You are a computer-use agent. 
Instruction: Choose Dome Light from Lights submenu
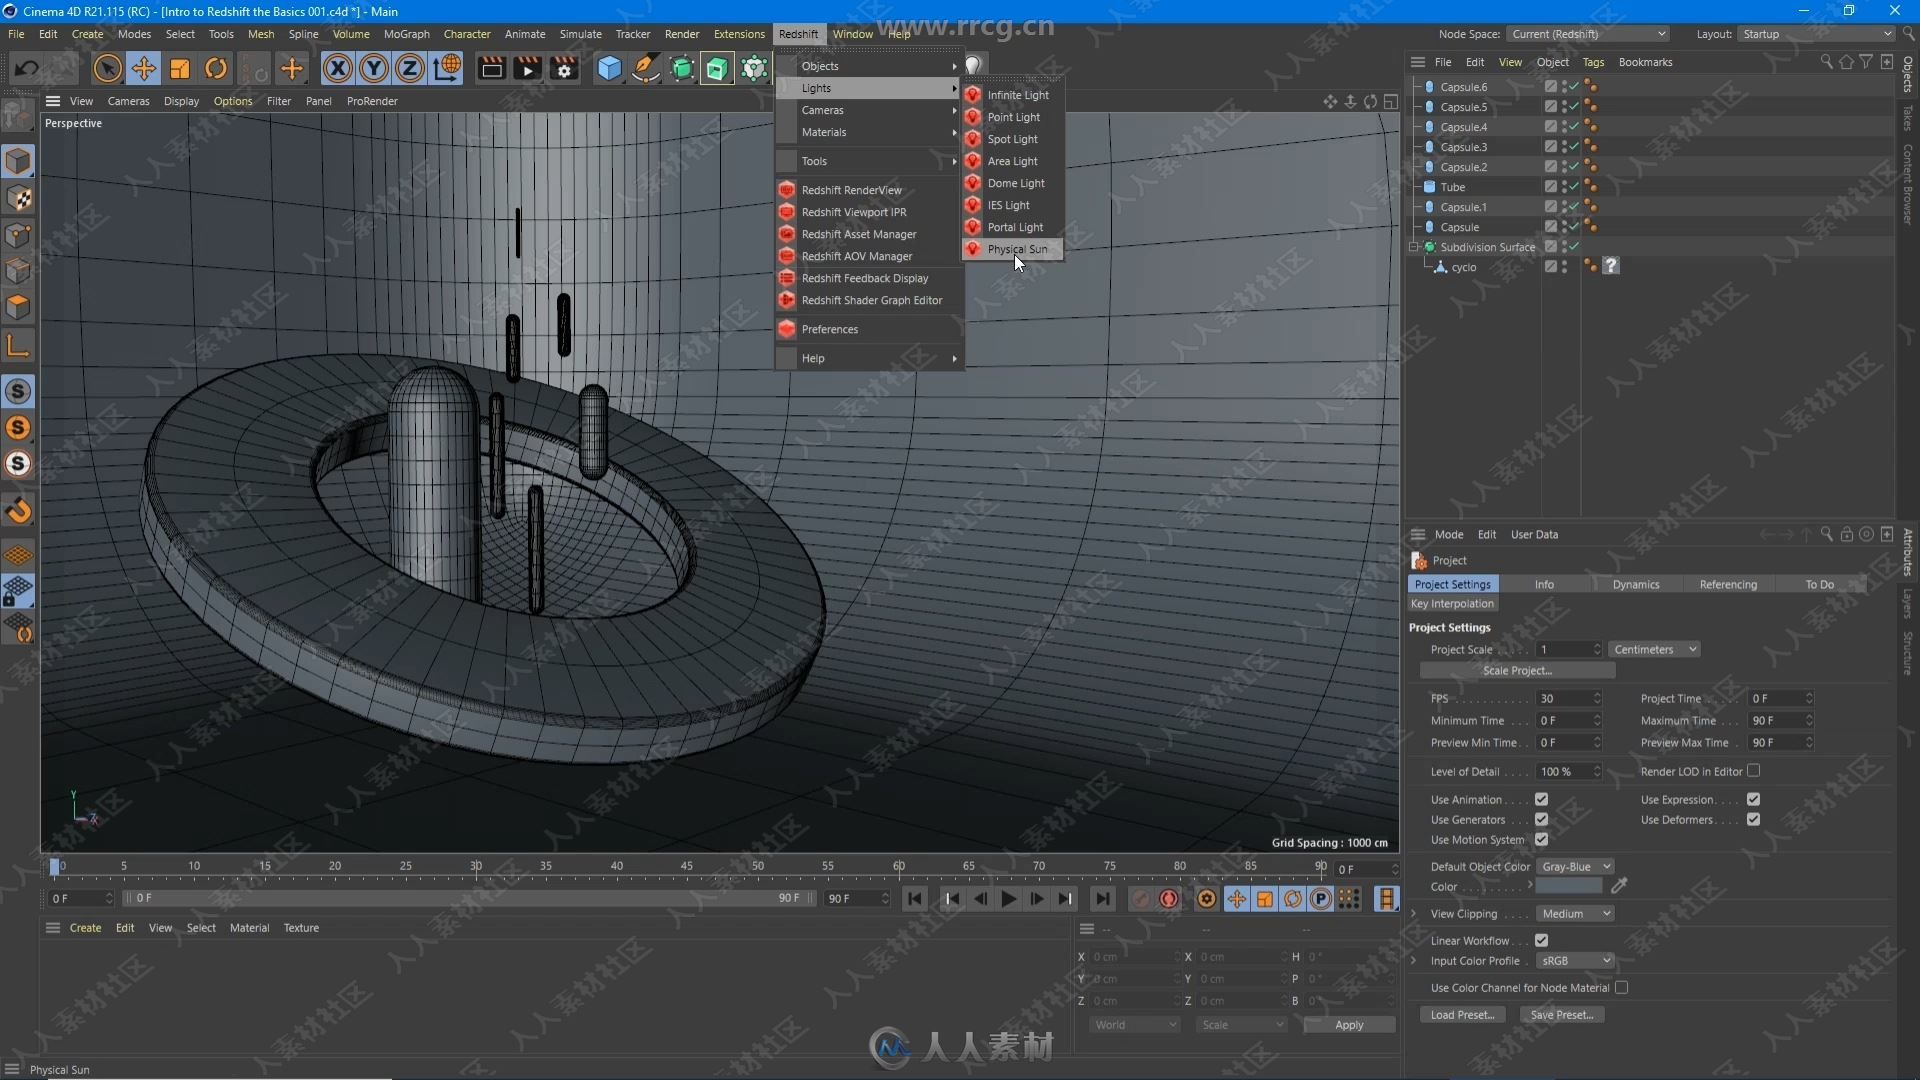(1012, 183)
